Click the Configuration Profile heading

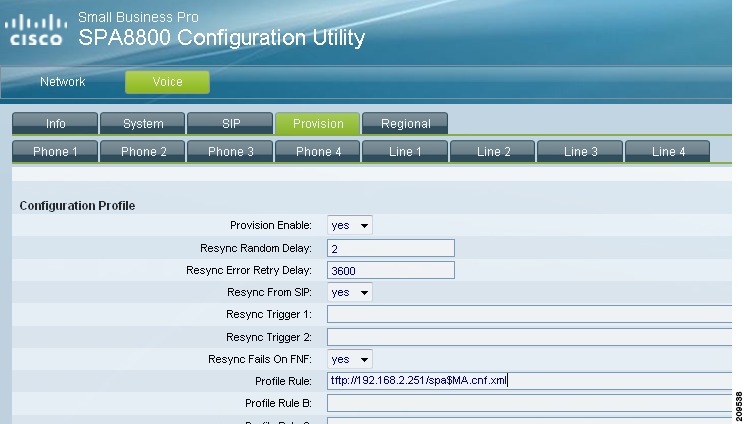point(77,206)
